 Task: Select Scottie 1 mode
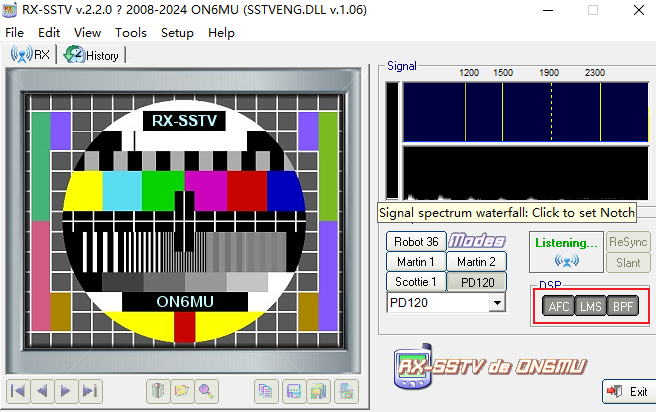click(x=416, y=281)
